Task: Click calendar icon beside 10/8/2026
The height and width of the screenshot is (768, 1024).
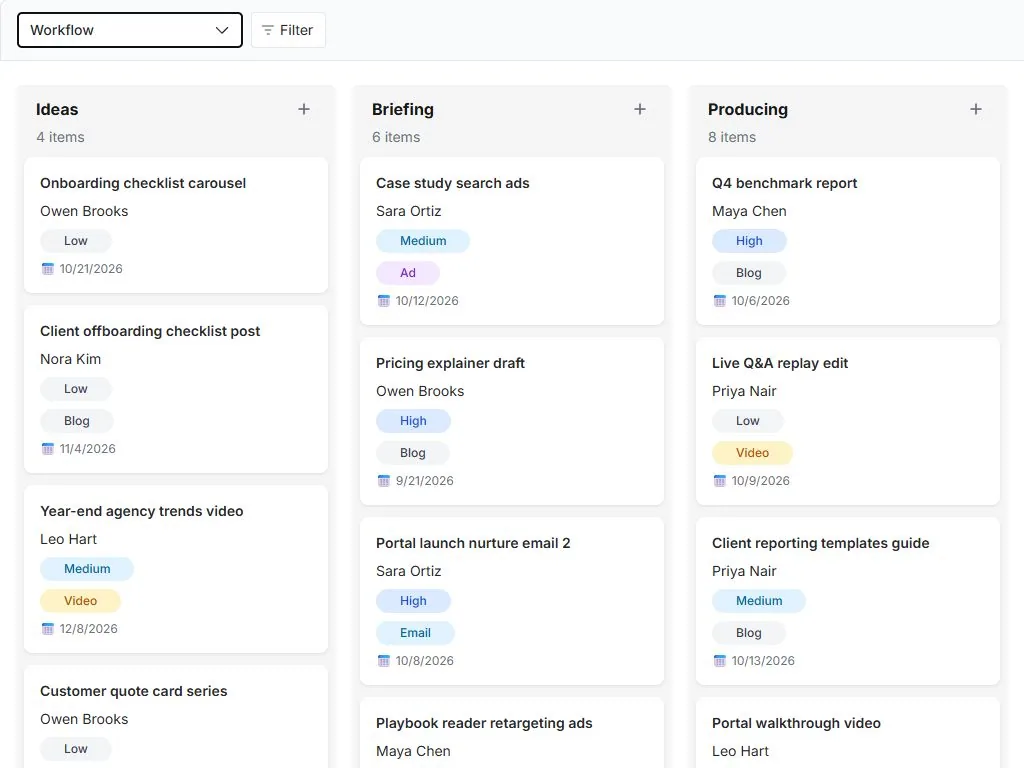Action: click(x=384, y=661)
